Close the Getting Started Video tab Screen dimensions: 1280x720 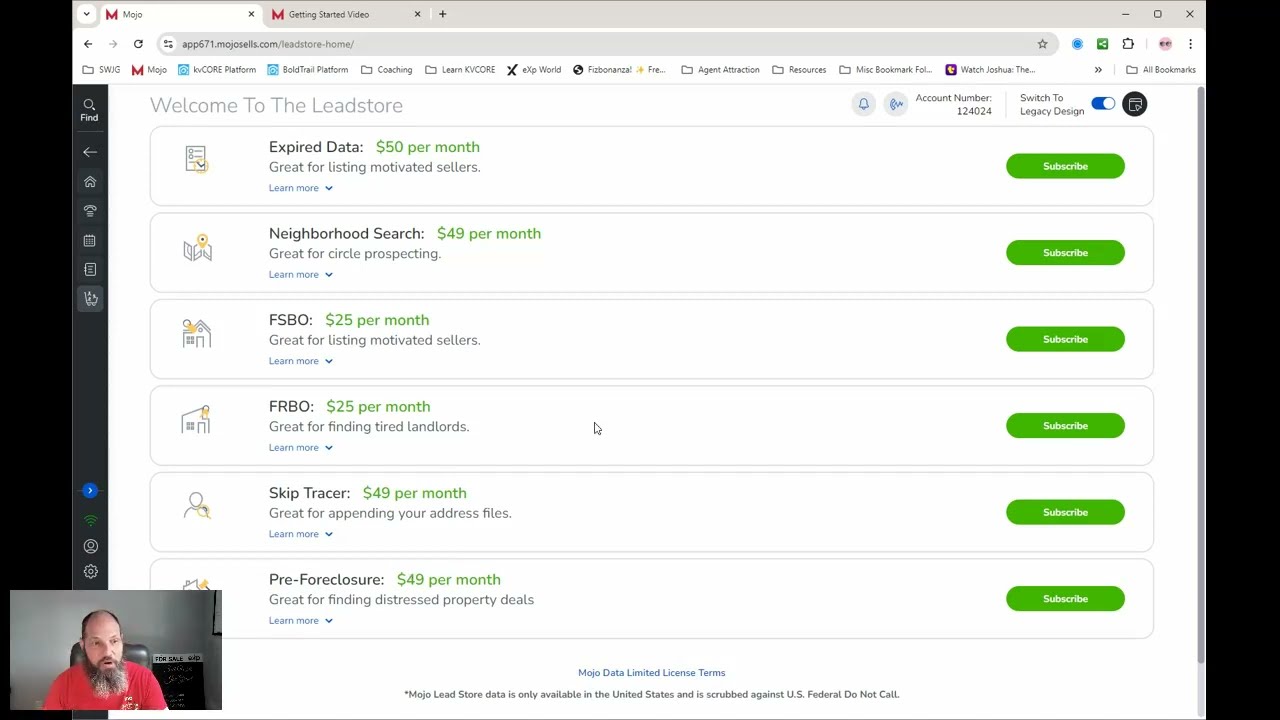click(417, 14)
